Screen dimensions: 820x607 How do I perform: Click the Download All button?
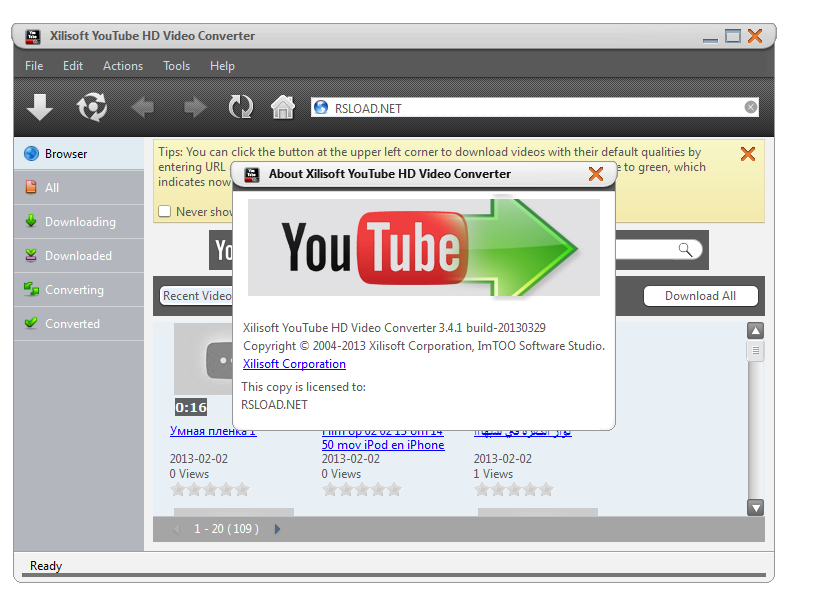point(700,296)
